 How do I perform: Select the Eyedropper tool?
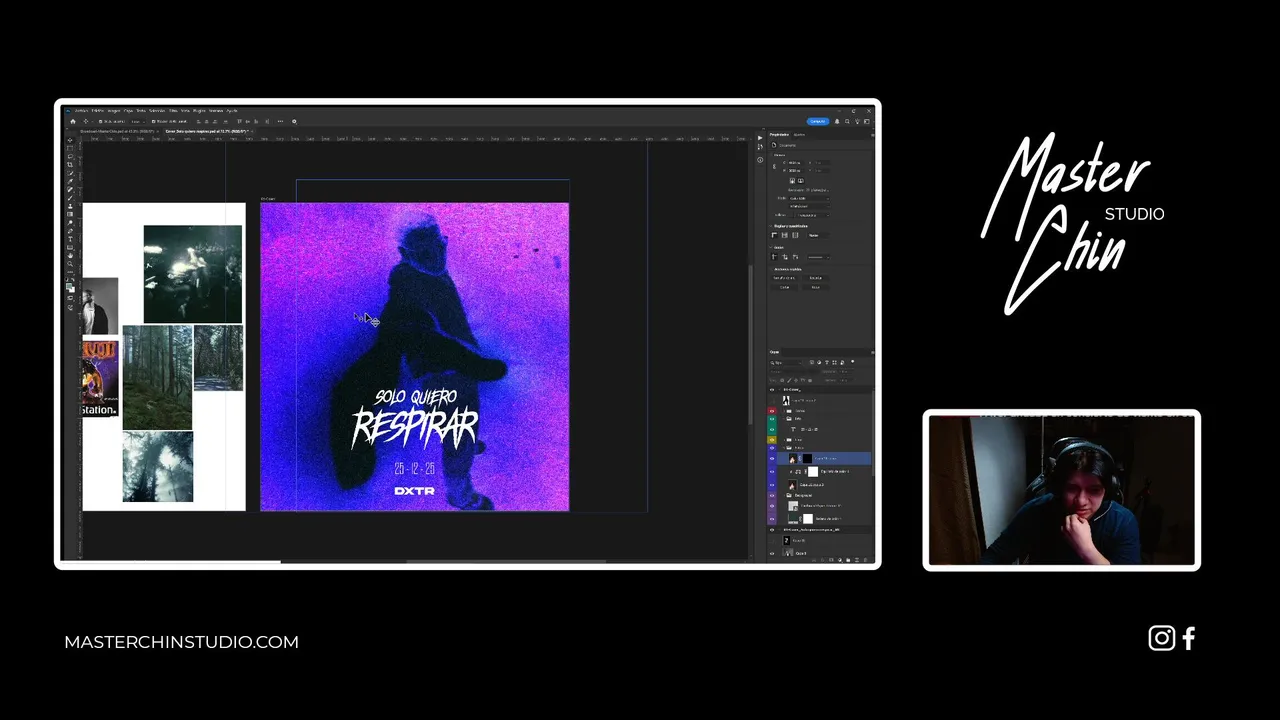coord(70,181)
